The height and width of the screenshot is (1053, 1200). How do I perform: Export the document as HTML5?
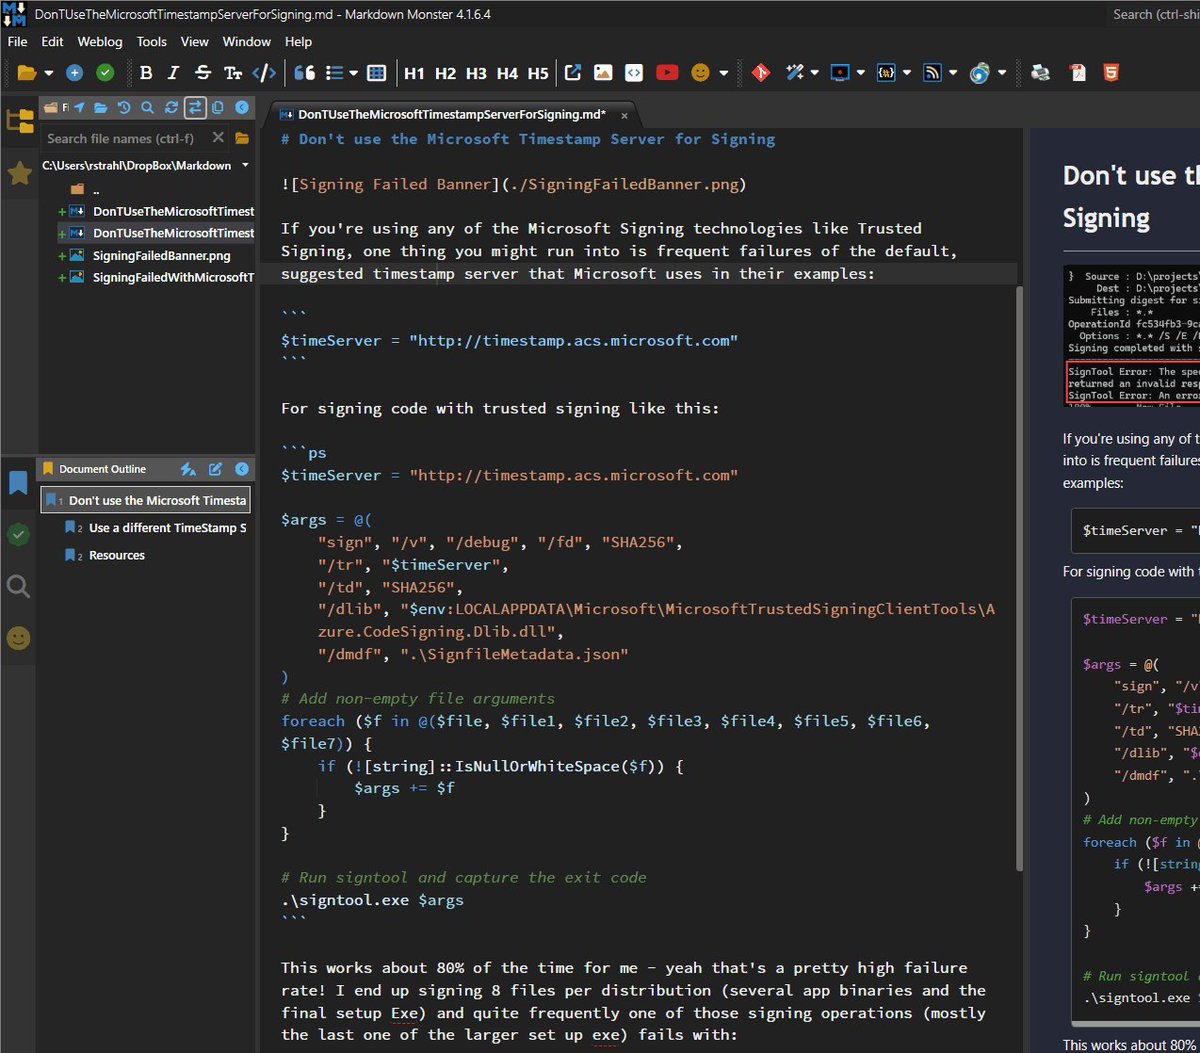1110,72
